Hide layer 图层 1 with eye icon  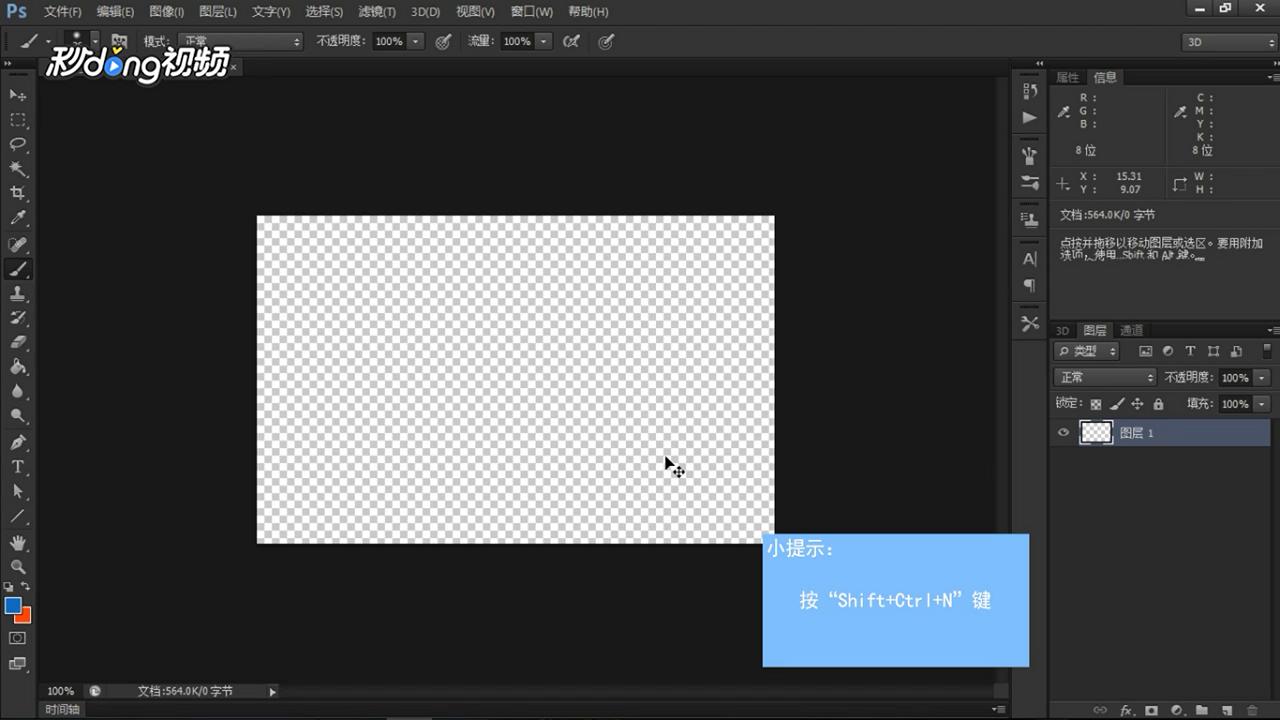point(1063,433)
